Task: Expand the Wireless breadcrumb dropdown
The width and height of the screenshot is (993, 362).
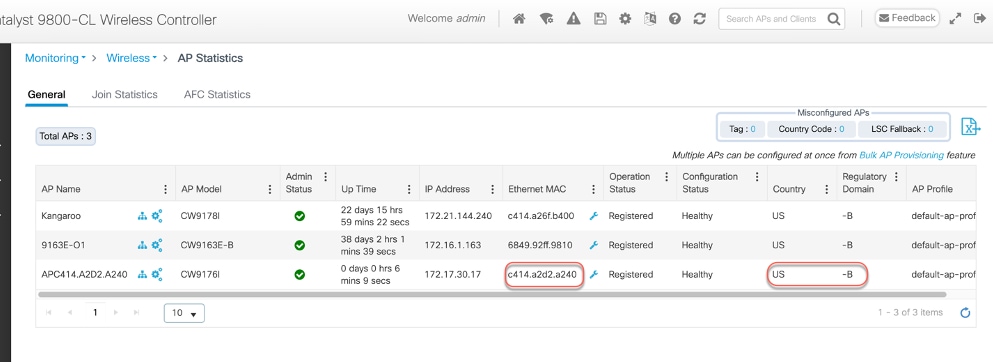Action: coord(132,58)
